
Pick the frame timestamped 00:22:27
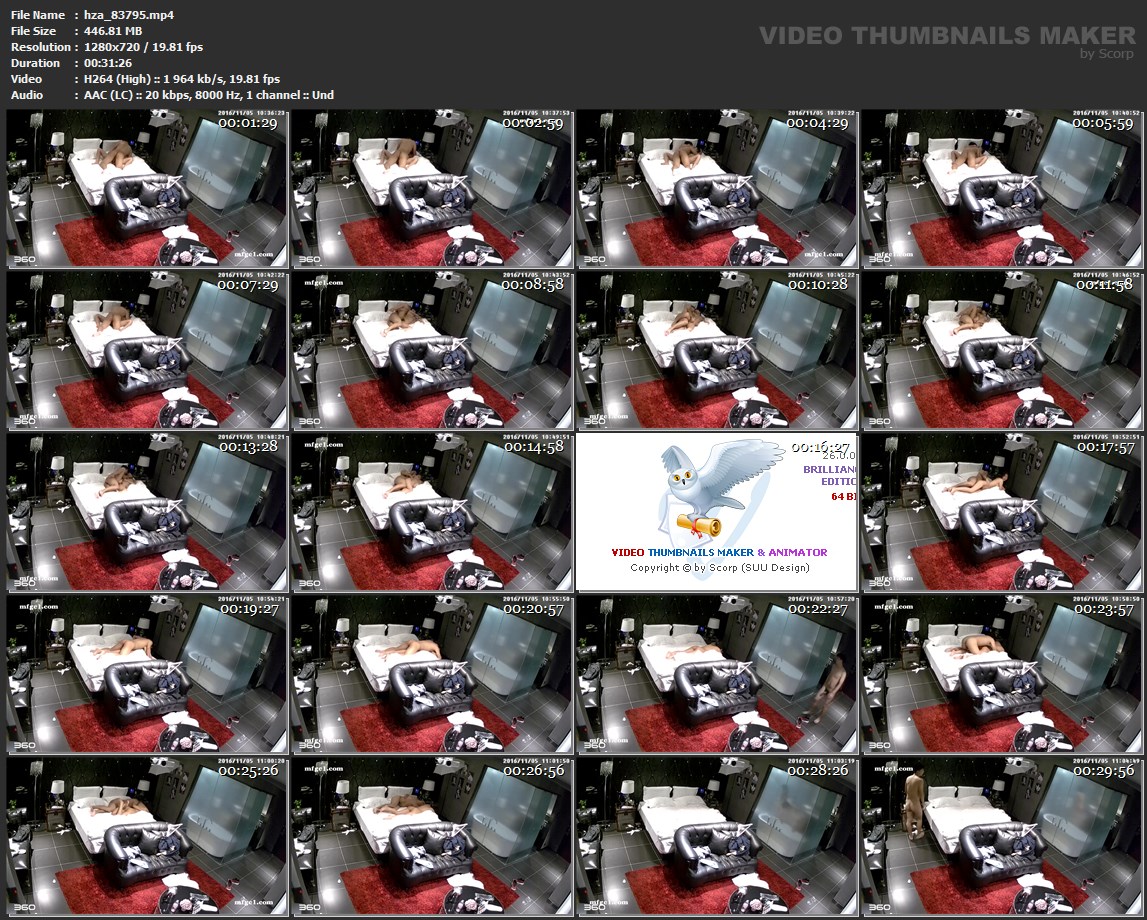tap(716, 674)
